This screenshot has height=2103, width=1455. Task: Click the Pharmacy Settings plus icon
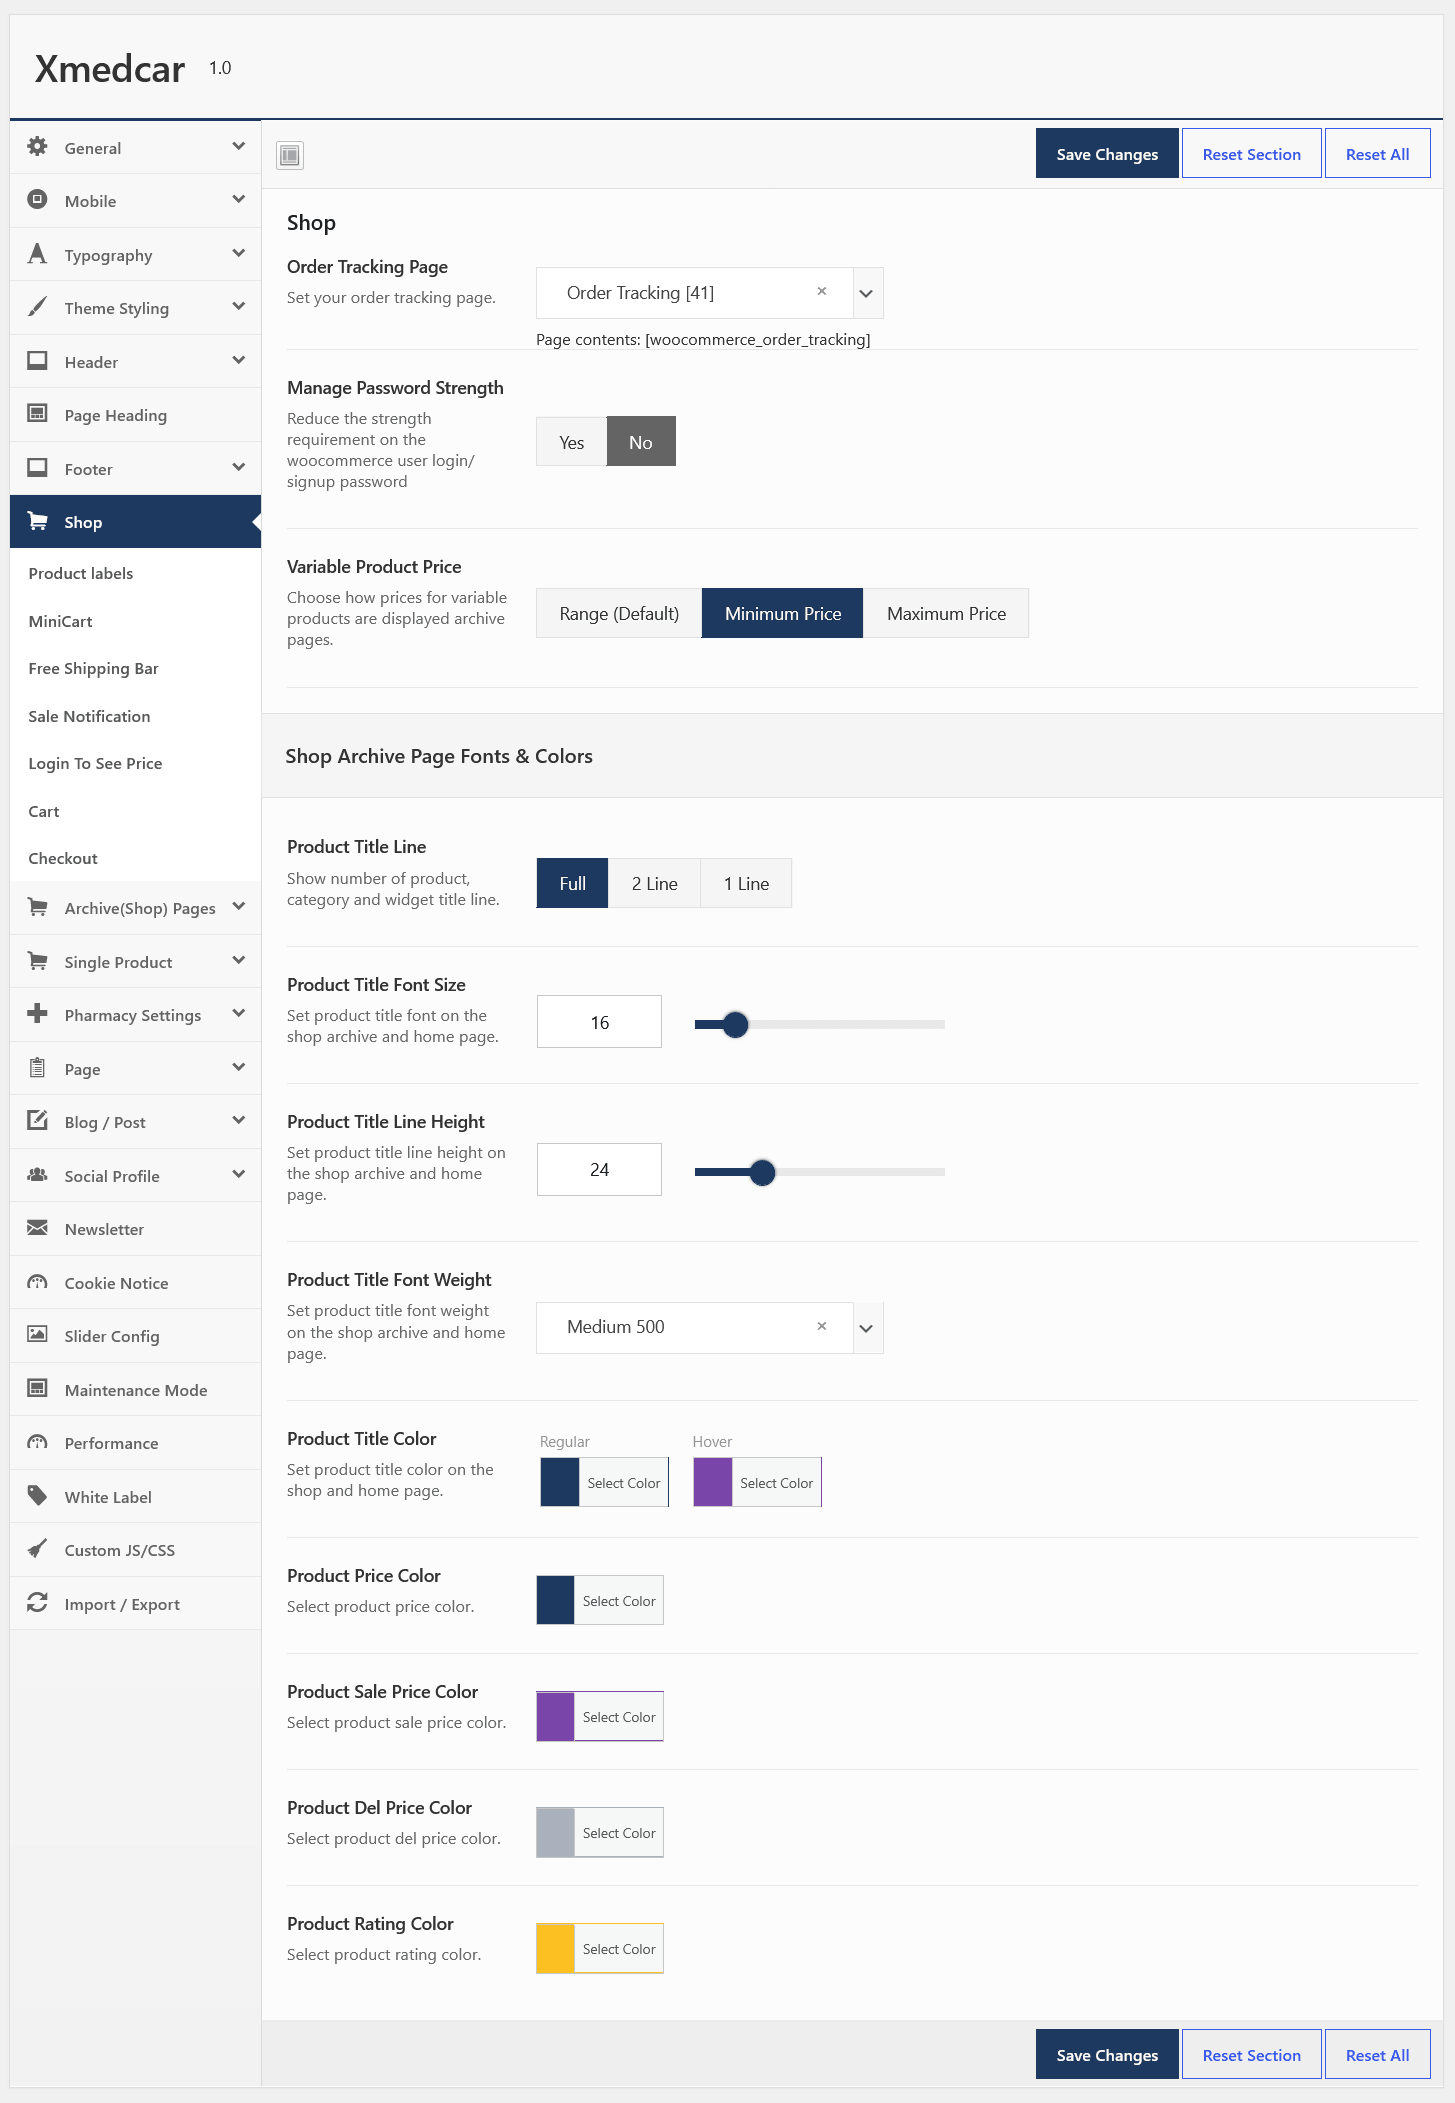click(x=38, y=1014)
